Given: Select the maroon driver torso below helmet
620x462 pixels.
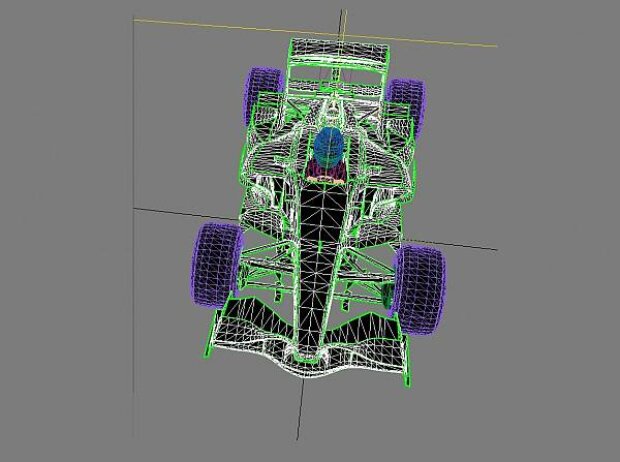Looking at the screenshot, I should (x=327, y=172).
